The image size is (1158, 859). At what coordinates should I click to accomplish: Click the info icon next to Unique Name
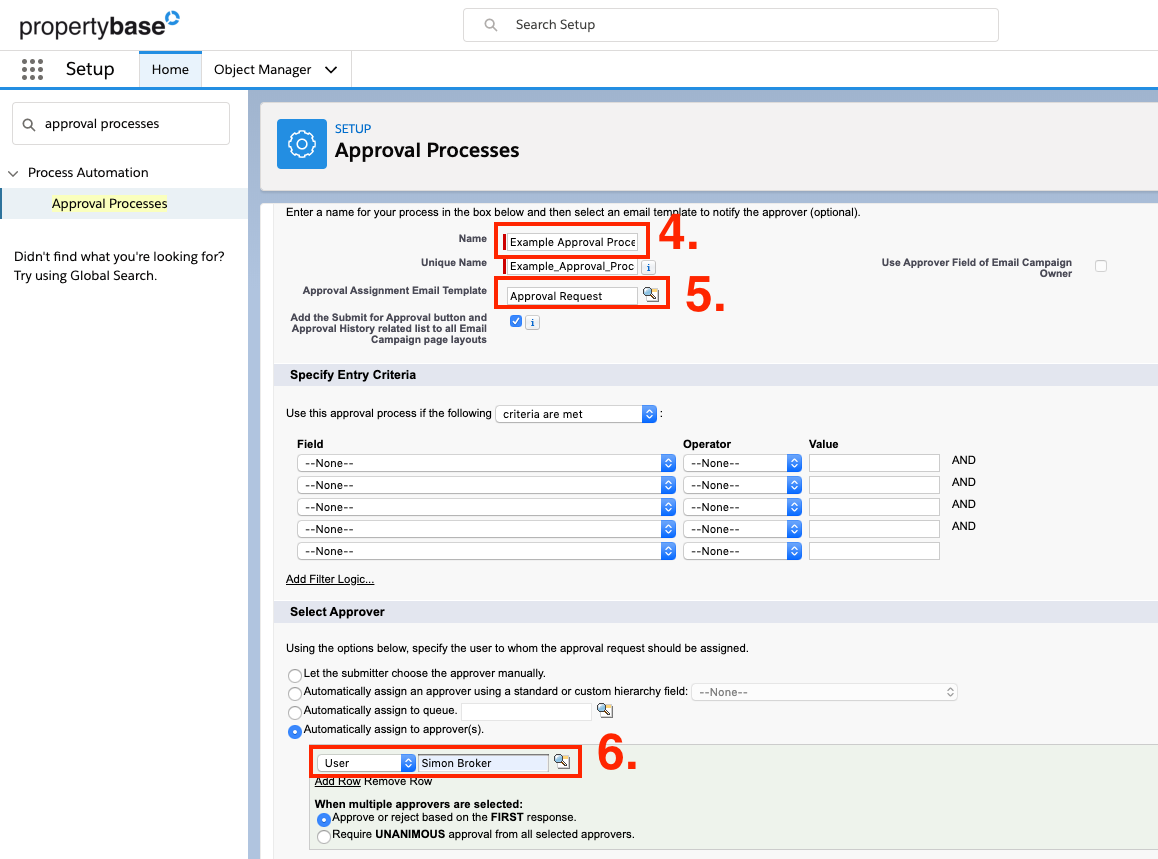click(648, 267)
